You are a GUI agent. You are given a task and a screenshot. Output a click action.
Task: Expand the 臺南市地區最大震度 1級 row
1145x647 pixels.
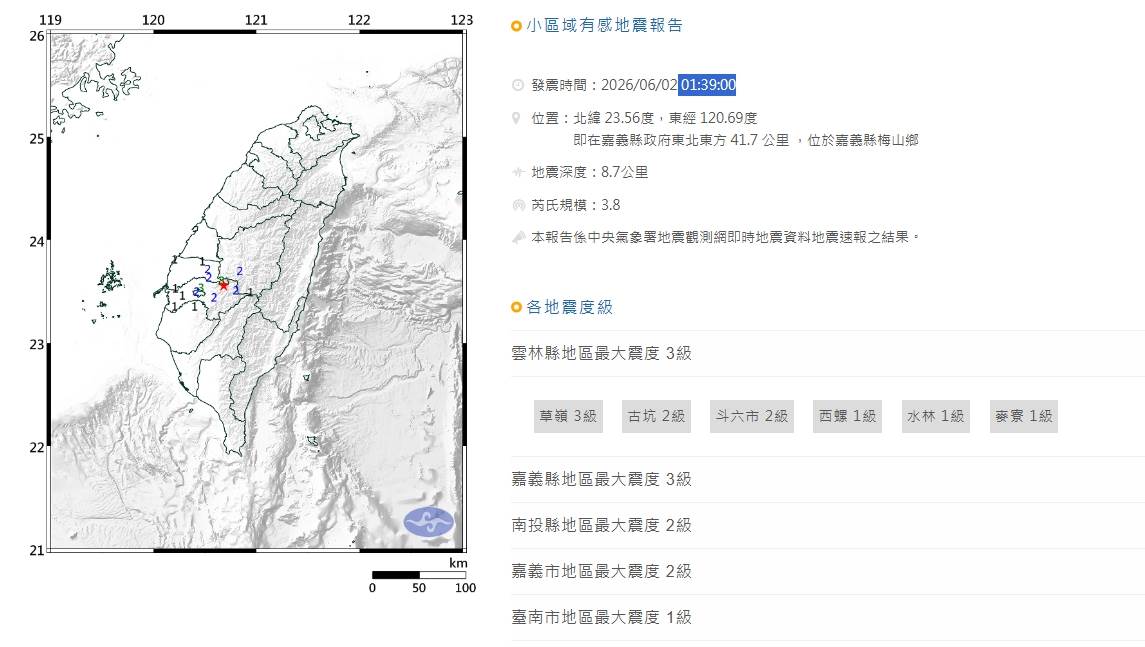(828, 618)
